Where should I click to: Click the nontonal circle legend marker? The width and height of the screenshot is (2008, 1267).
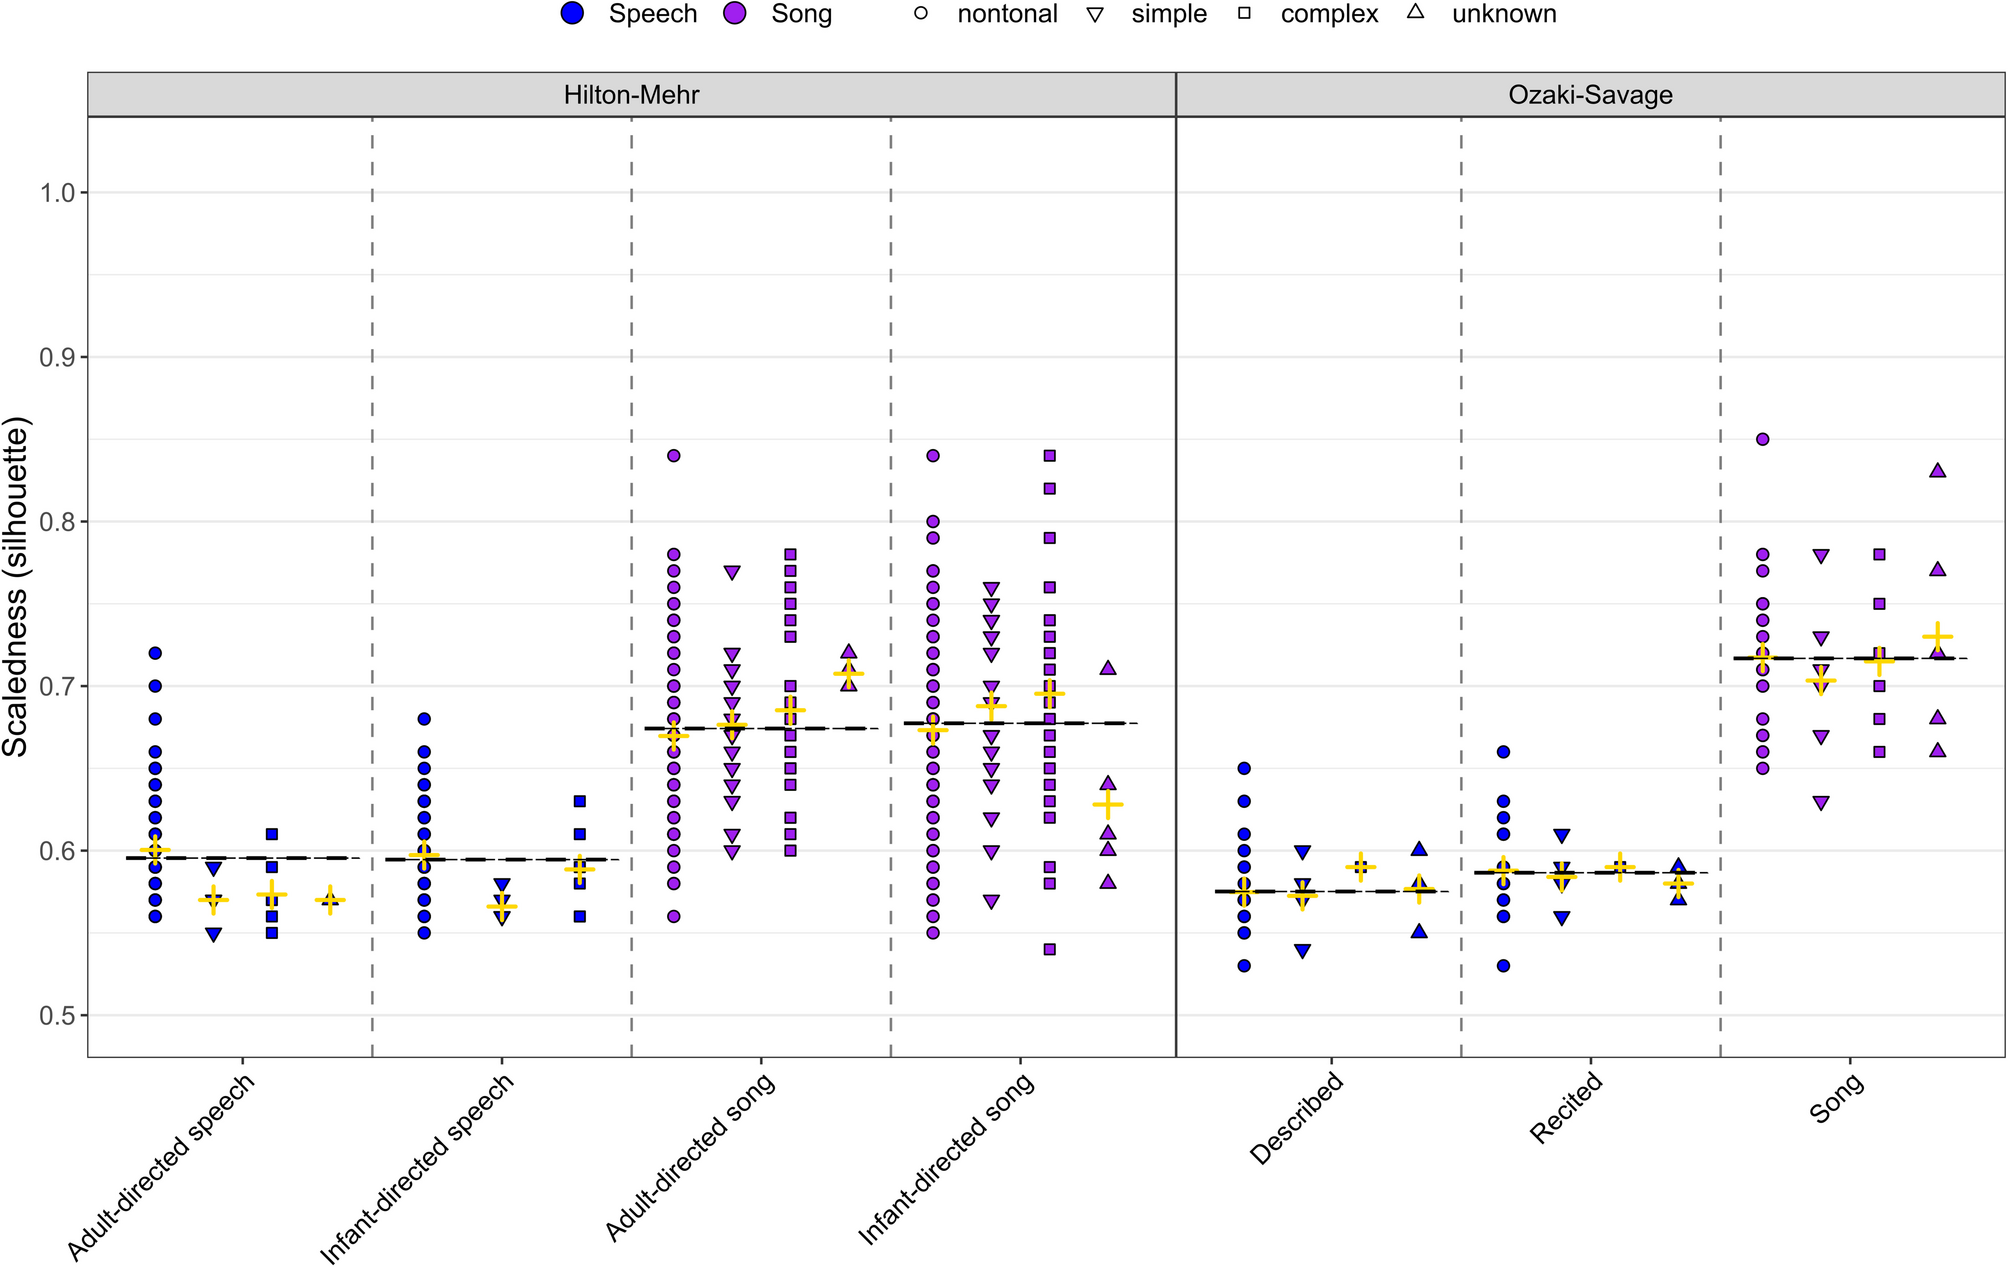[921, 14]
